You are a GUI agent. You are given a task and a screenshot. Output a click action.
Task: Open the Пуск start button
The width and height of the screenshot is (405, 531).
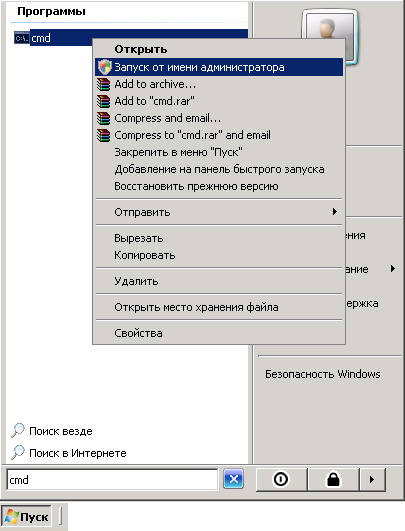pos(27,517)
